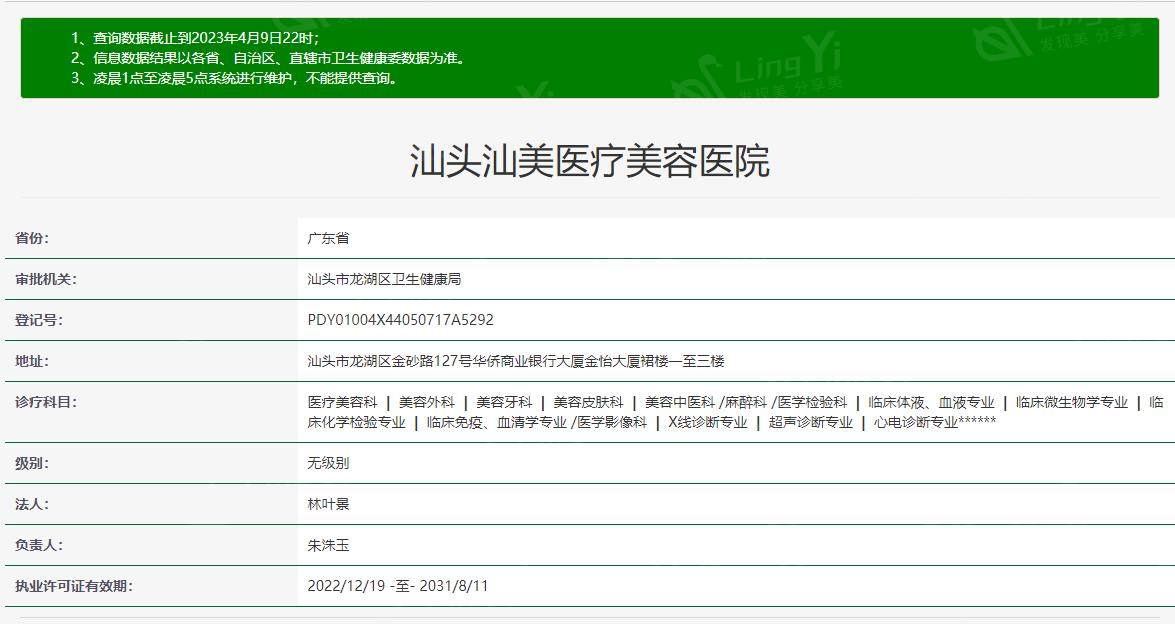Image resolution: width=1175 pixels, height=624 pixels.
Task: Click the responsible person name 朱洙玉
Action: pyautogui.click(x=328, y=545)
